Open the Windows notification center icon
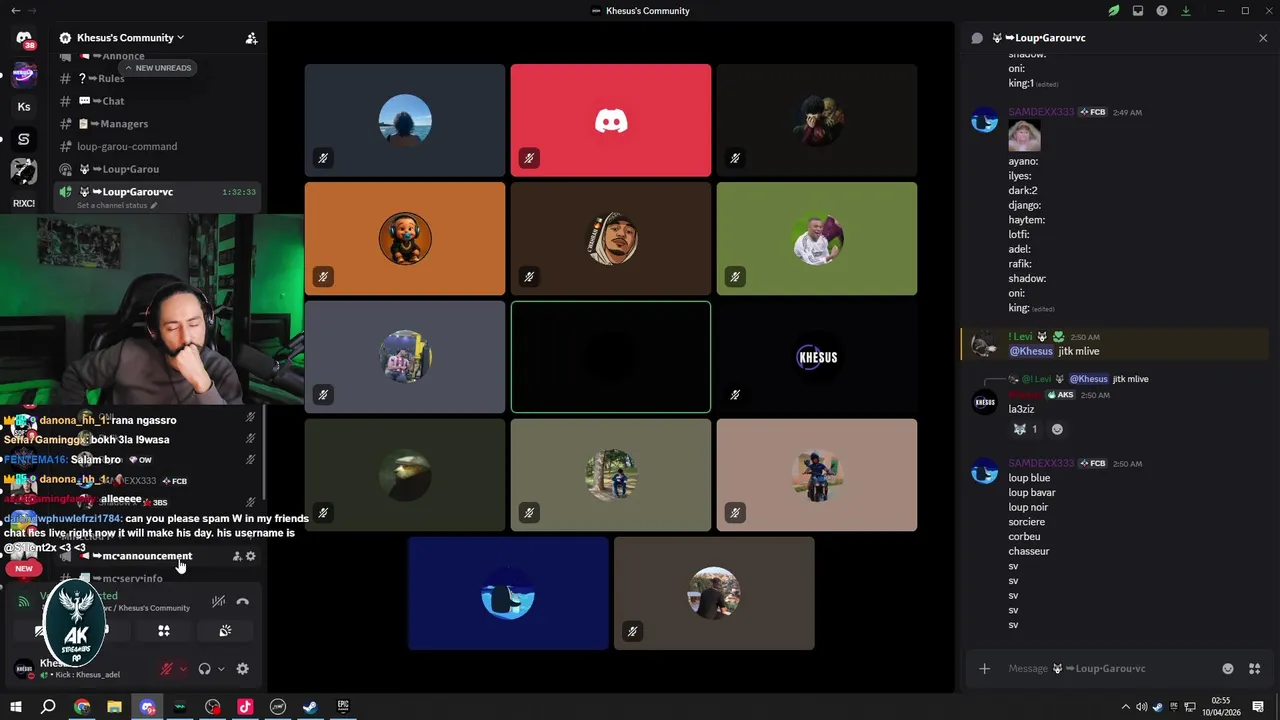 point(1258,707)
